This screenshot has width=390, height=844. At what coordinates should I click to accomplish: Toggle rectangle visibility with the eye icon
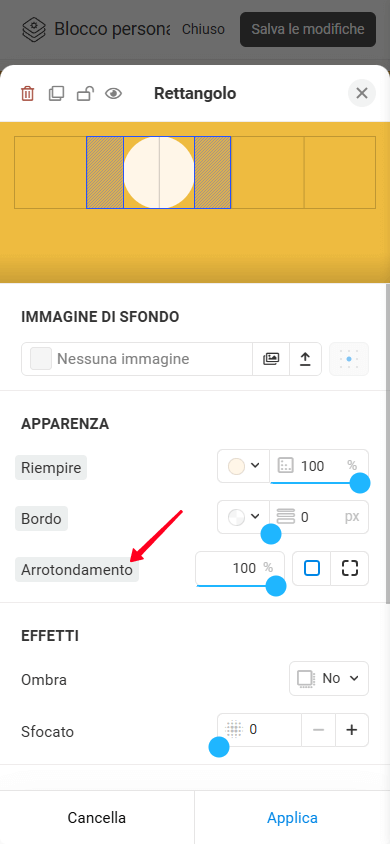(114, 94)
